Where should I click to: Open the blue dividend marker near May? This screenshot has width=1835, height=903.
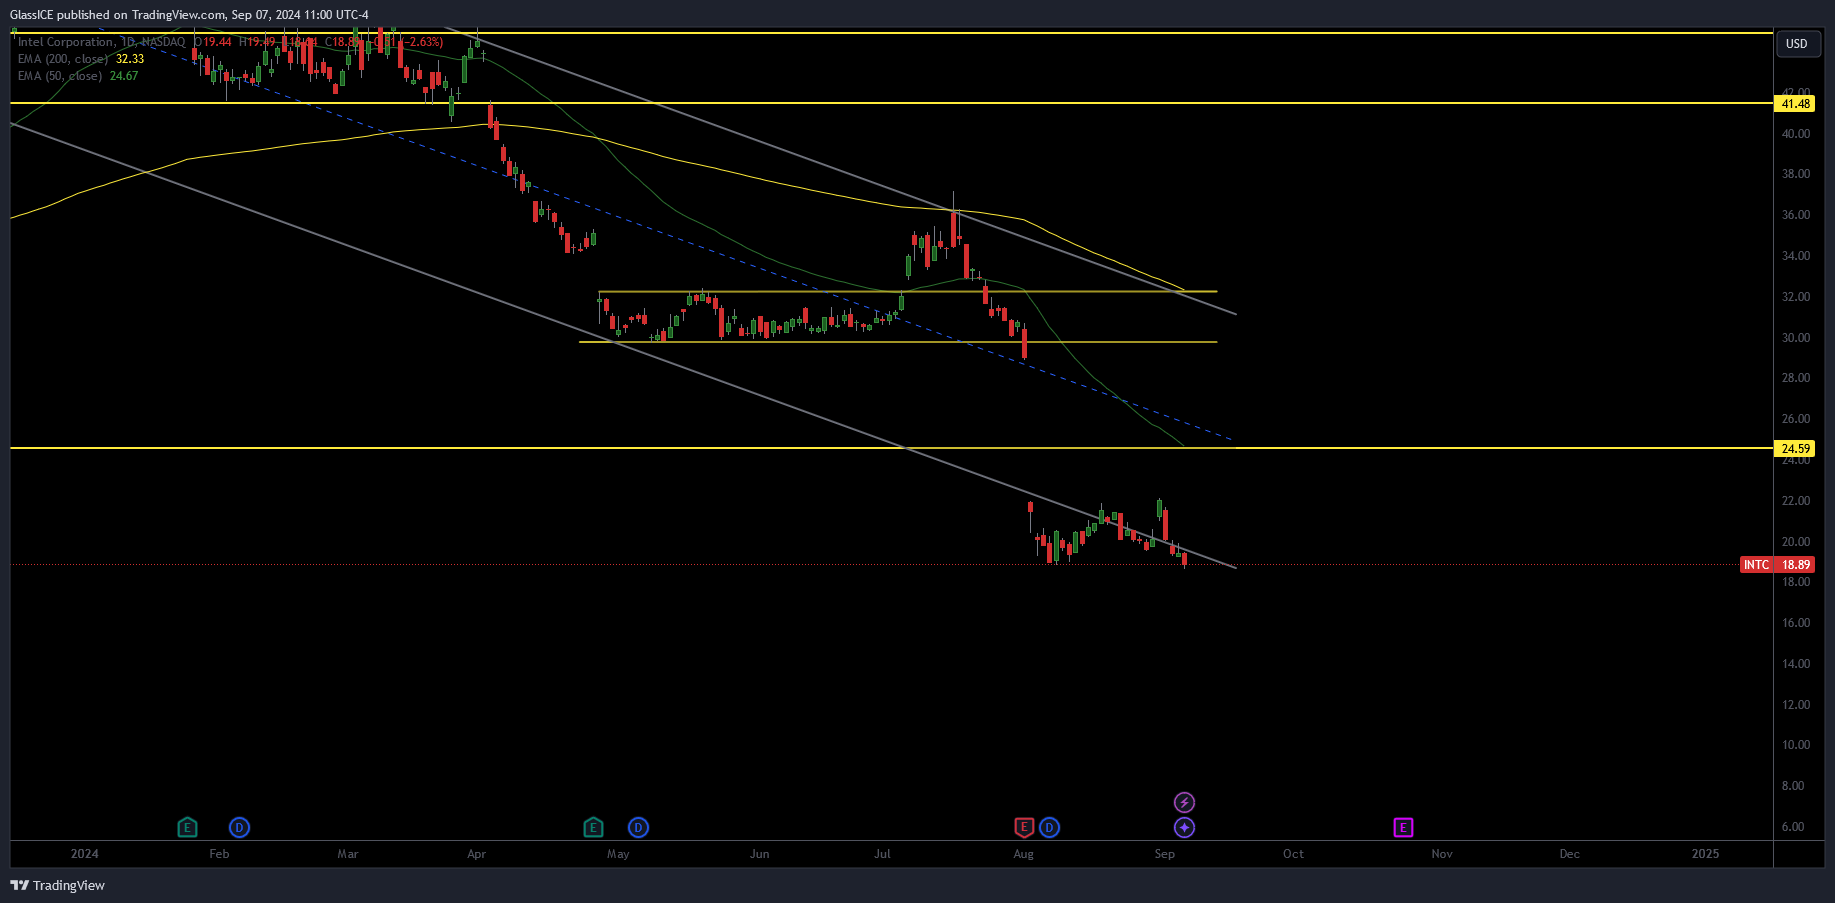638,827
